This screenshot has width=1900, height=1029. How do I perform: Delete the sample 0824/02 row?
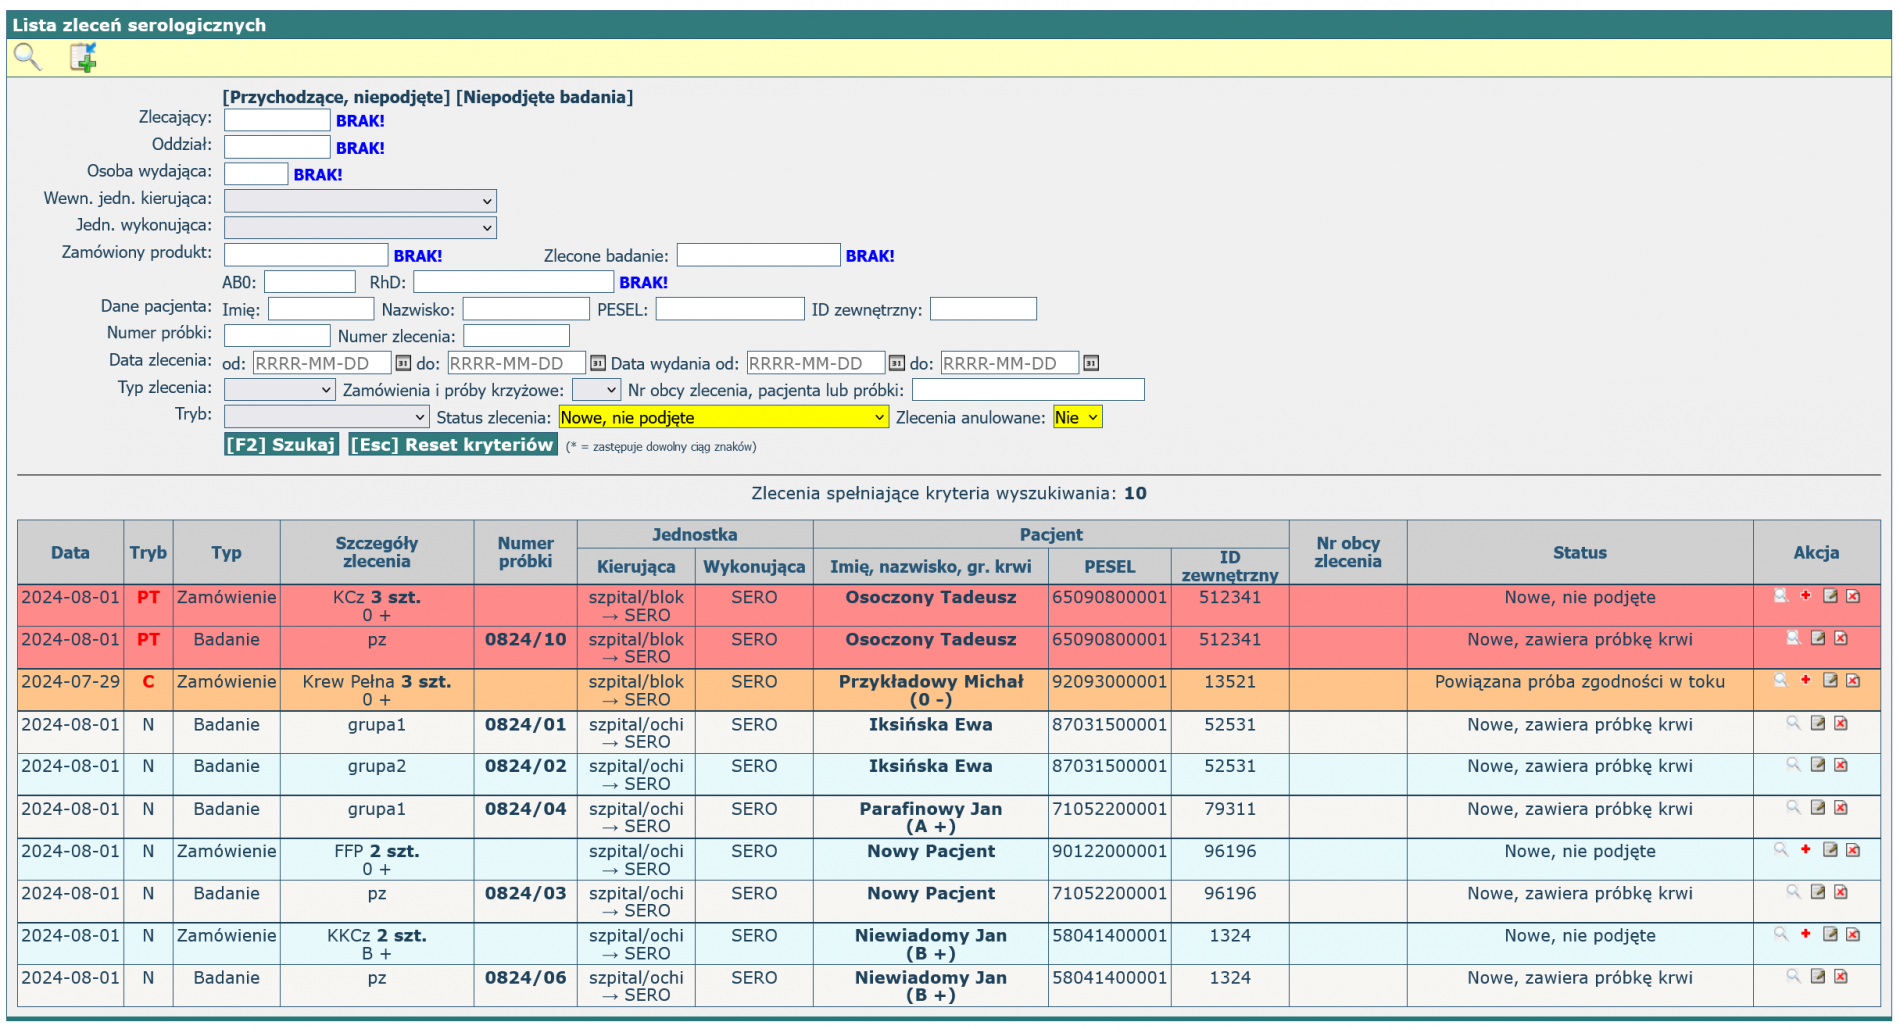[x=1841, y=765]
